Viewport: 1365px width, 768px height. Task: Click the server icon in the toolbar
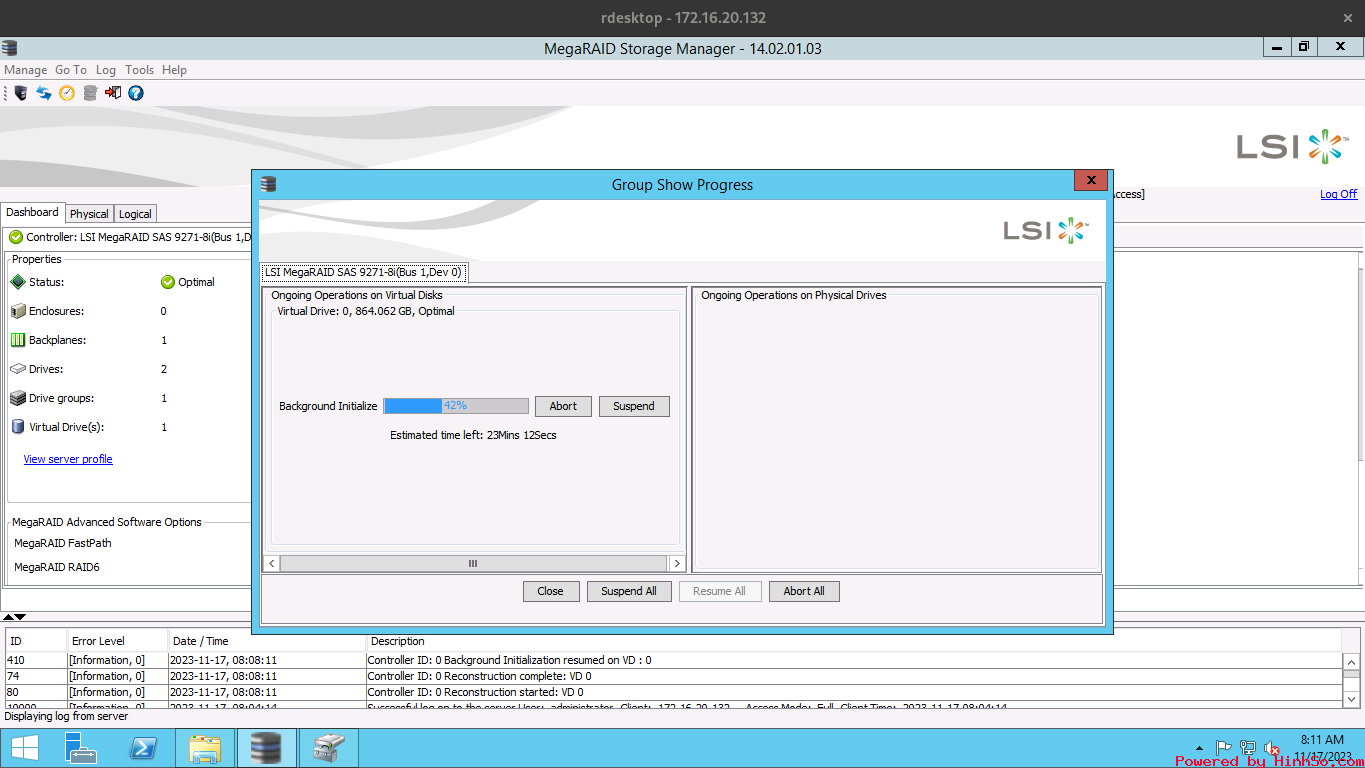pos(21,93)
